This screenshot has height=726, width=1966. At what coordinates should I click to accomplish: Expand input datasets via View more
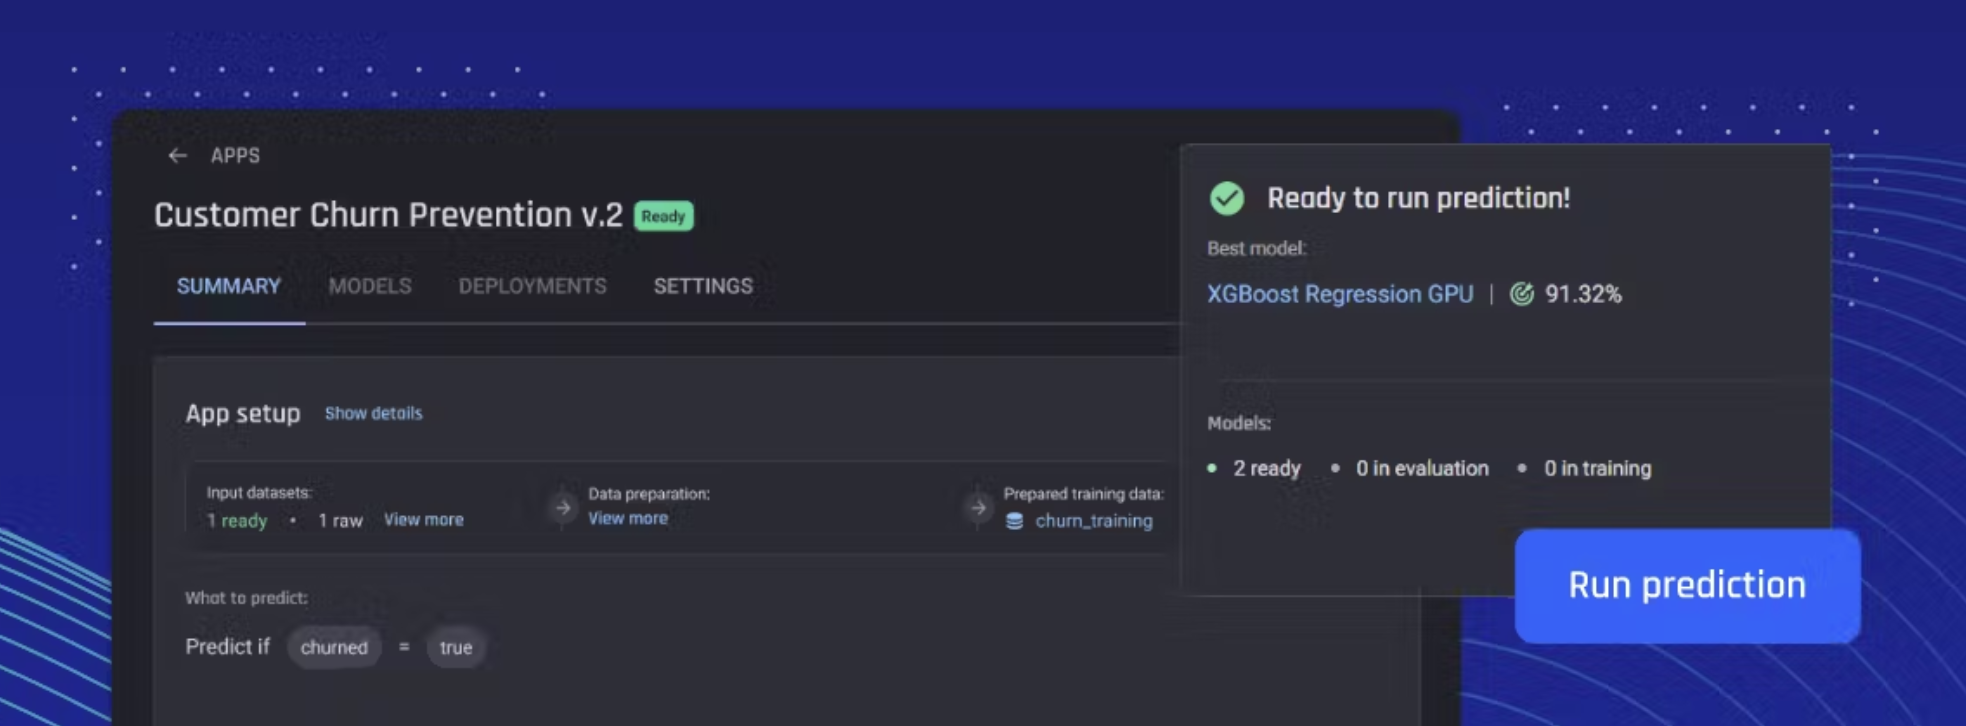[424, 520]
